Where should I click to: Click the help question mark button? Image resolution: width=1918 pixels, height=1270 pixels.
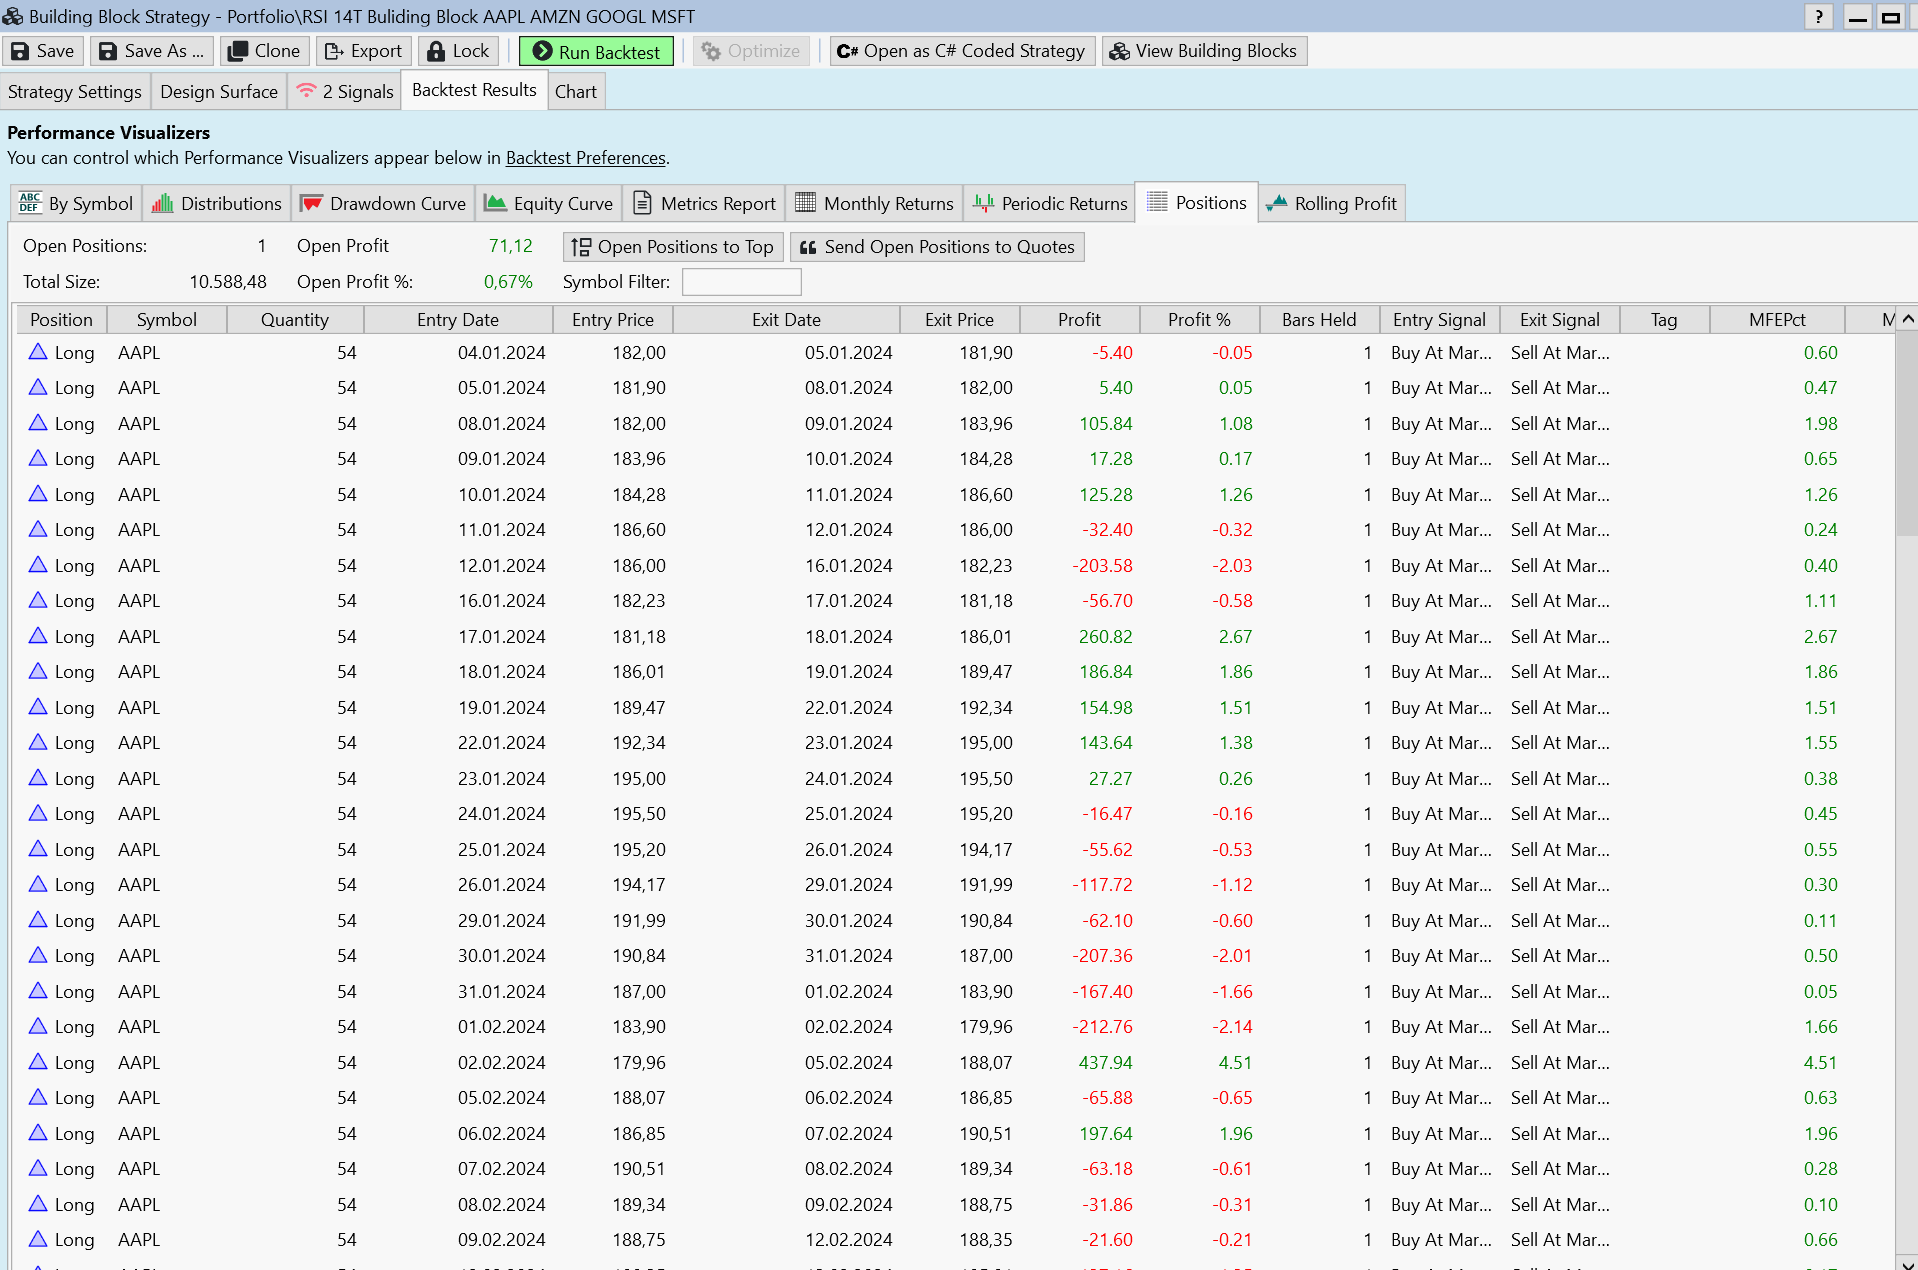pyautogui.click(x=1818, y=17)
